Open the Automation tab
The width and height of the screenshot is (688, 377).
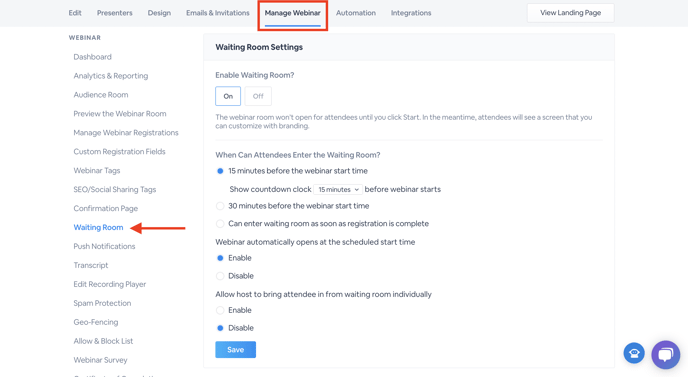356,13
